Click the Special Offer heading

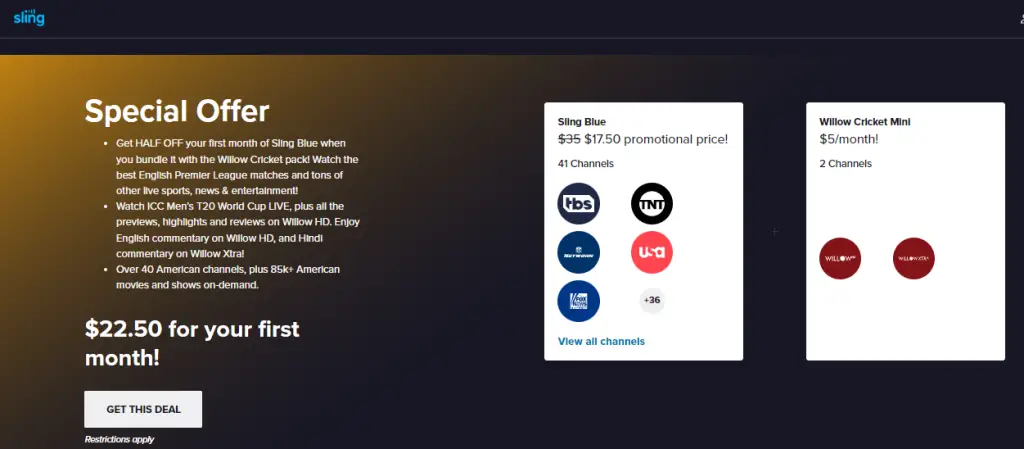pyautogui.click(x=177, y=111)
